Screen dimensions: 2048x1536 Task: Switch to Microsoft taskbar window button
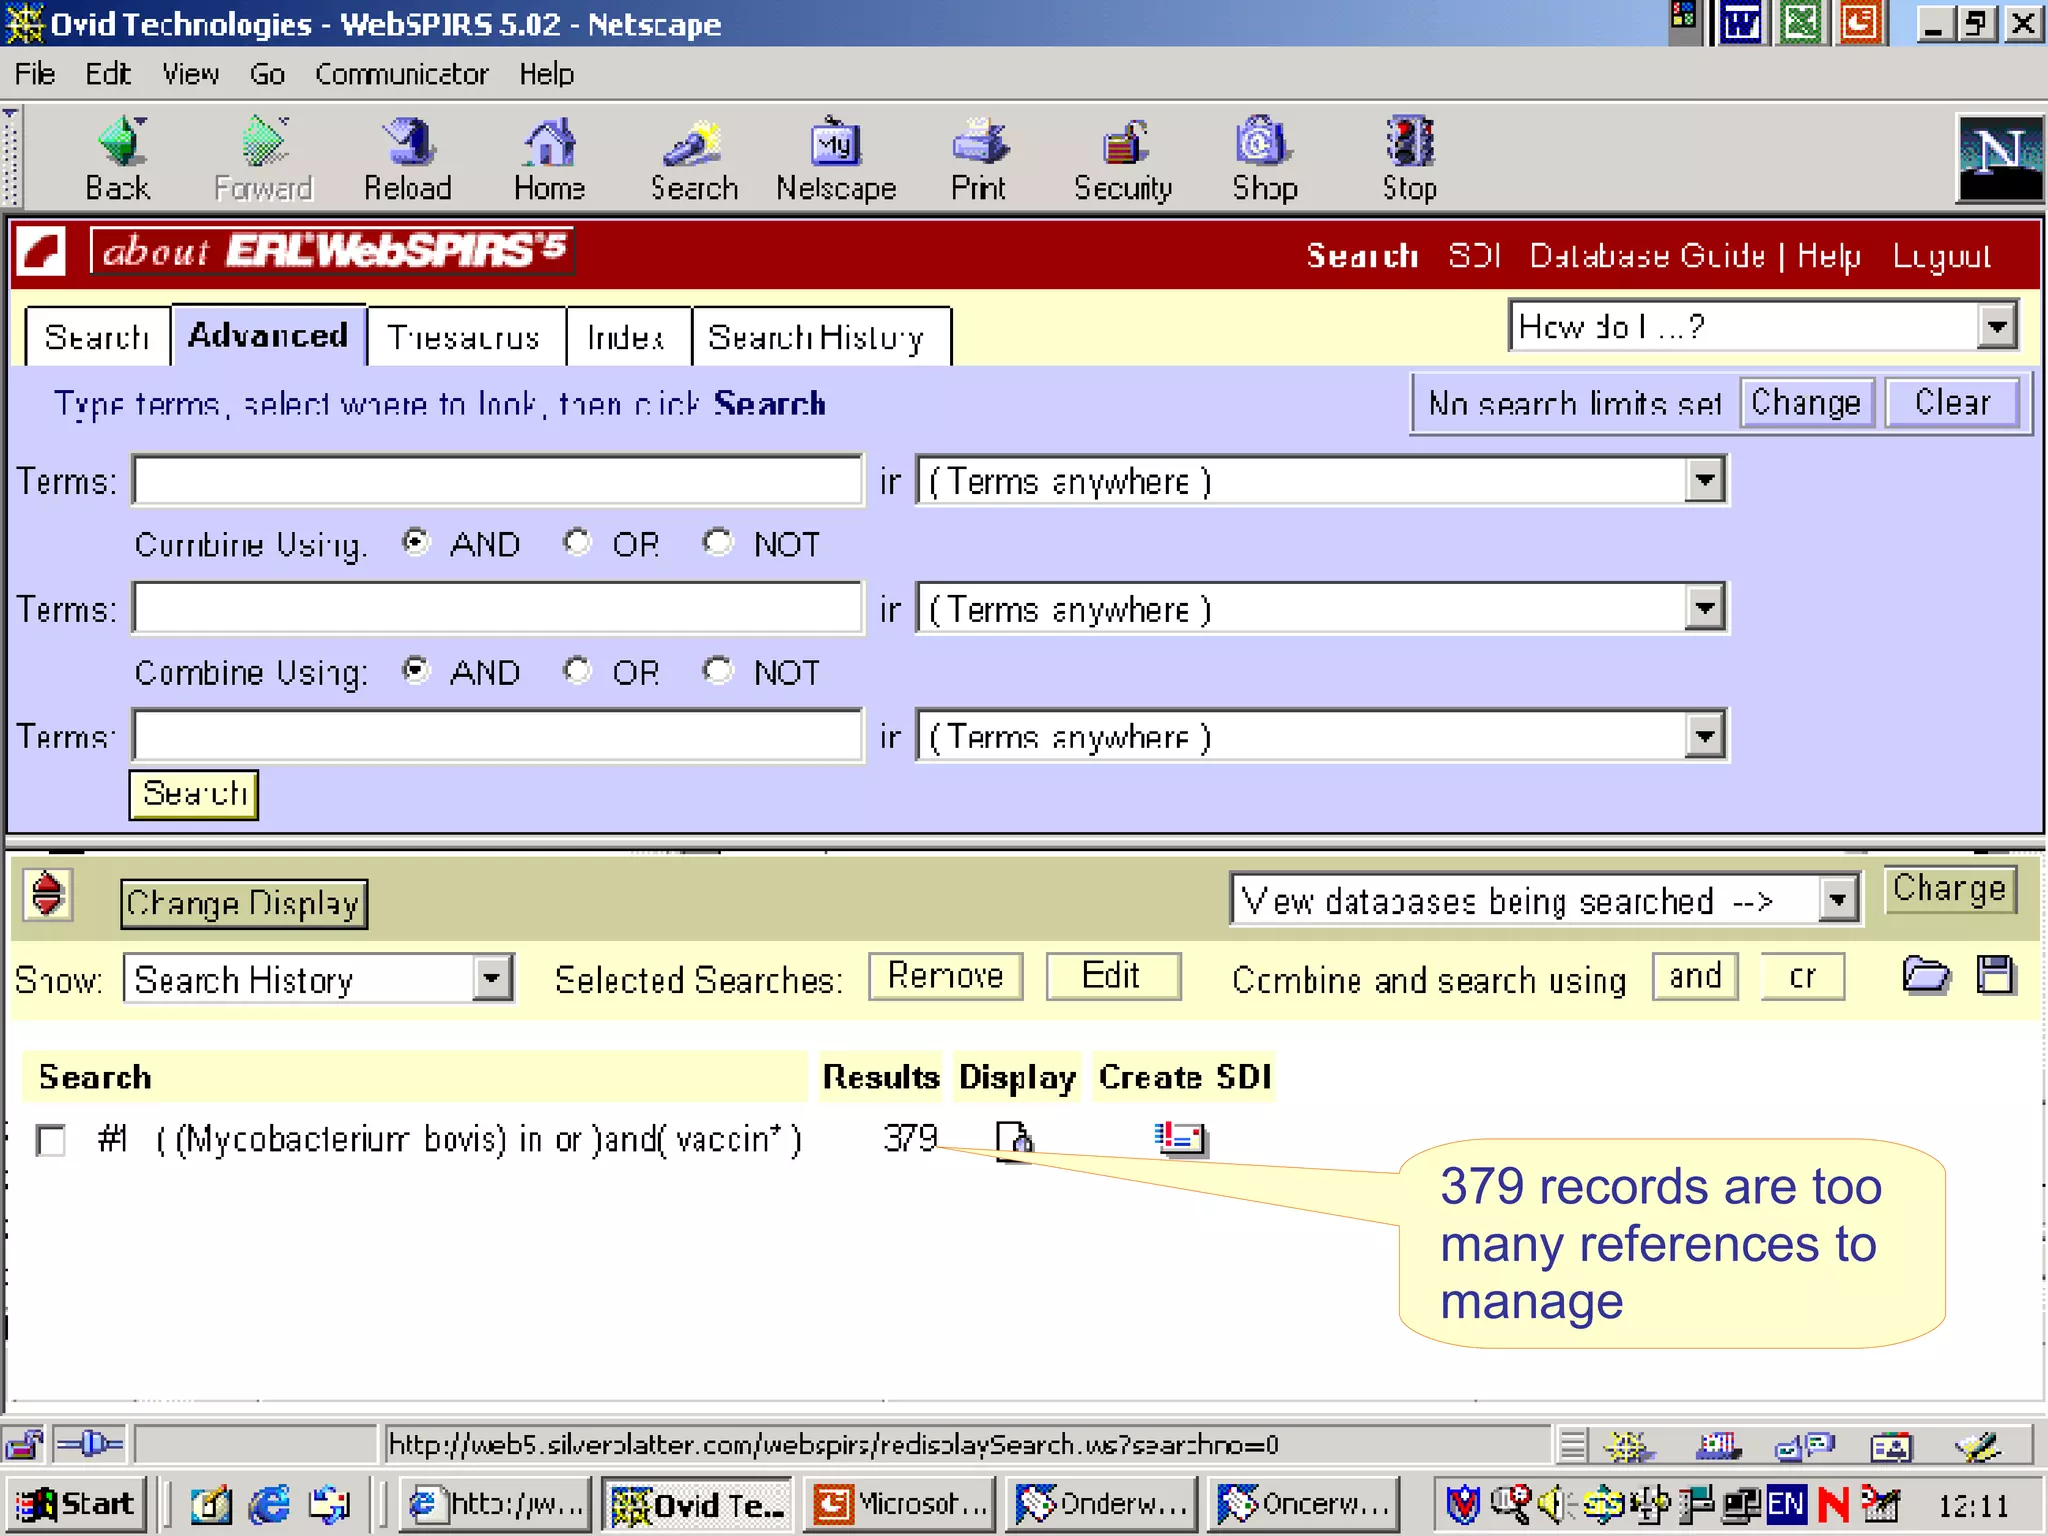pos(899,1504)
